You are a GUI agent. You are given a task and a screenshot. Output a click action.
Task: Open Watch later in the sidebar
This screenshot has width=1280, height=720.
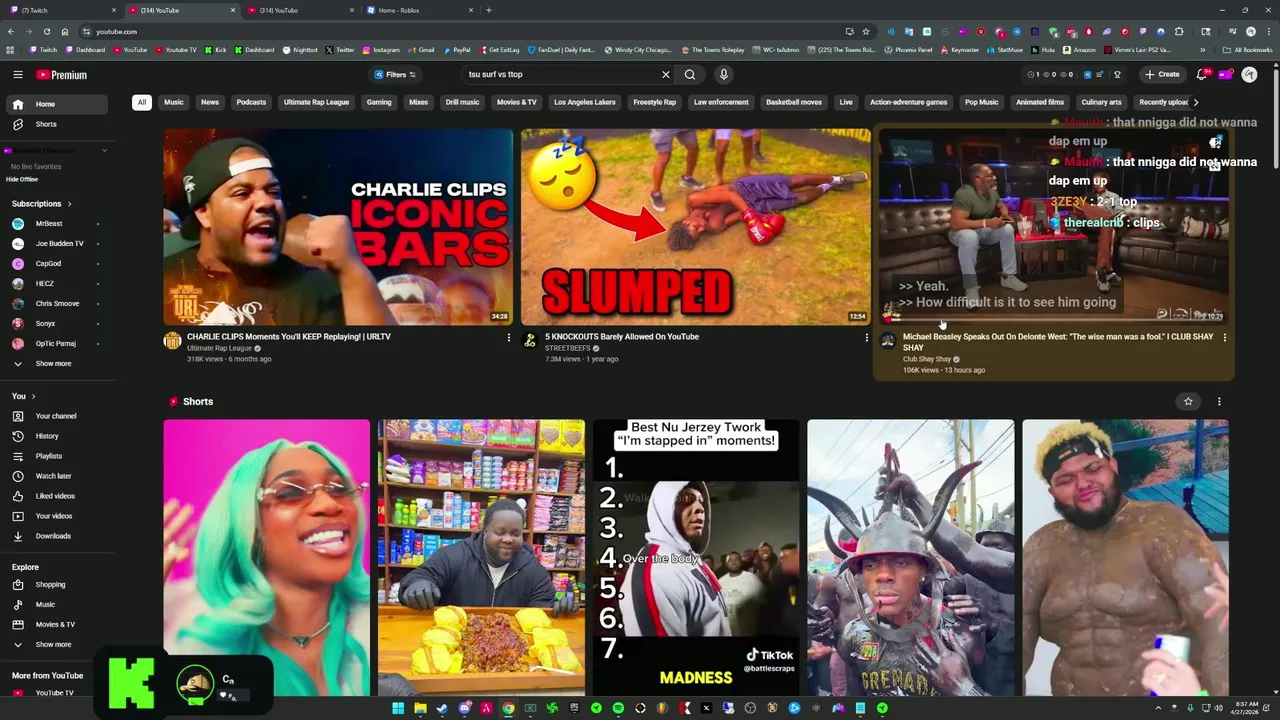(57, 476)
